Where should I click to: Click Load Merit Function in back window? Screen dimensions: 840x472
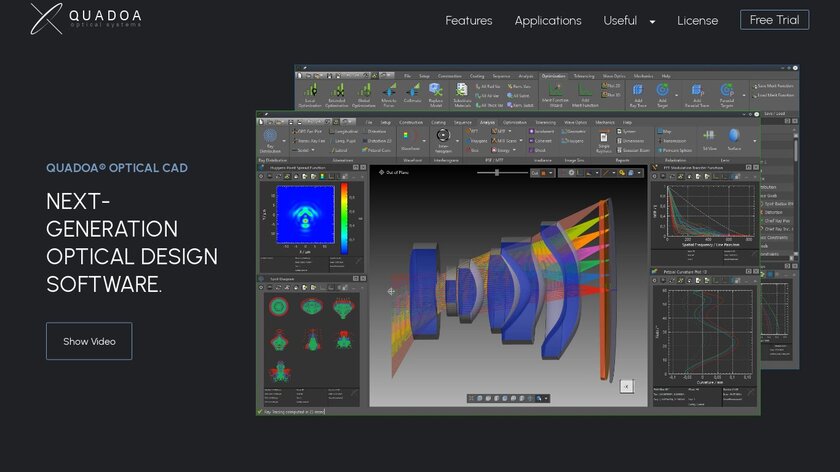[x=773, y=95]
